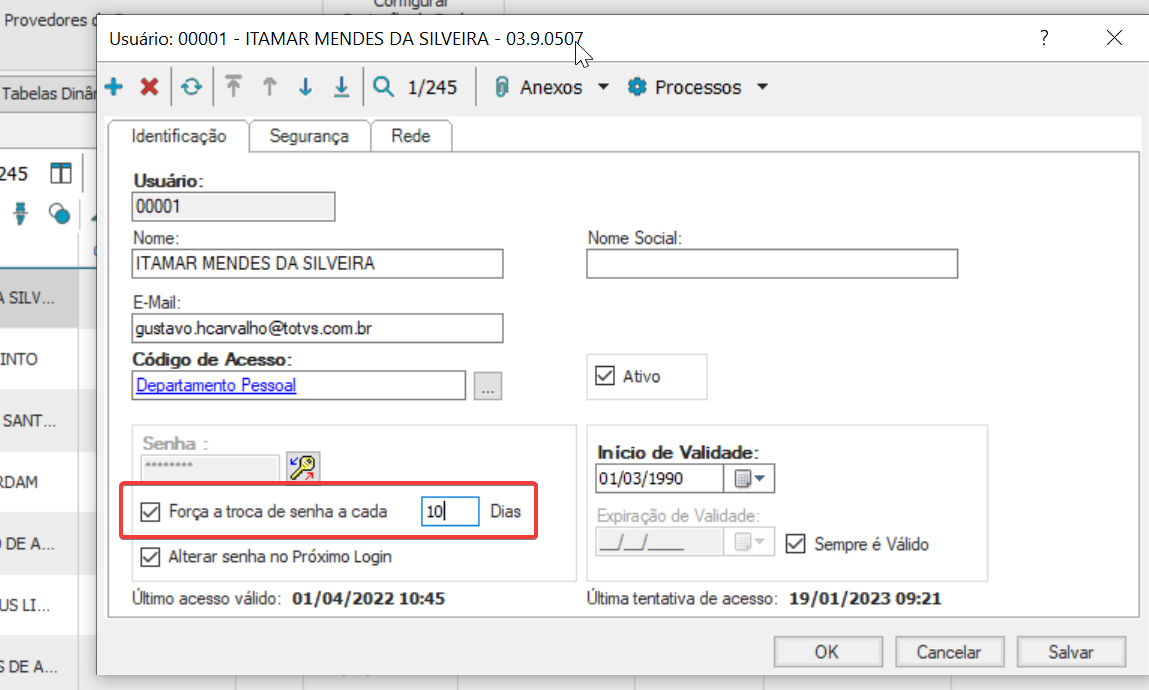1149x690 pixels.
Task: Click the help question mark in title bar
Action: pos(1044,37)
